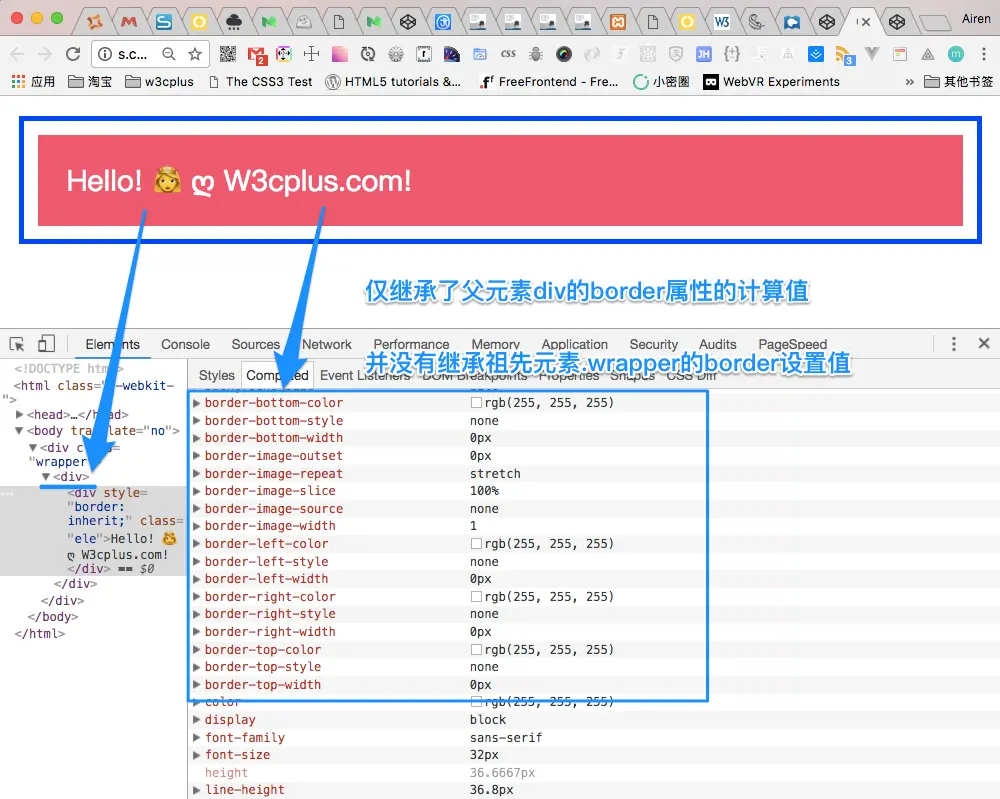This screenshot has width=1000, height=799.
Task: Open 其他书签 bookmarks folder
Action: pos(959,82)
